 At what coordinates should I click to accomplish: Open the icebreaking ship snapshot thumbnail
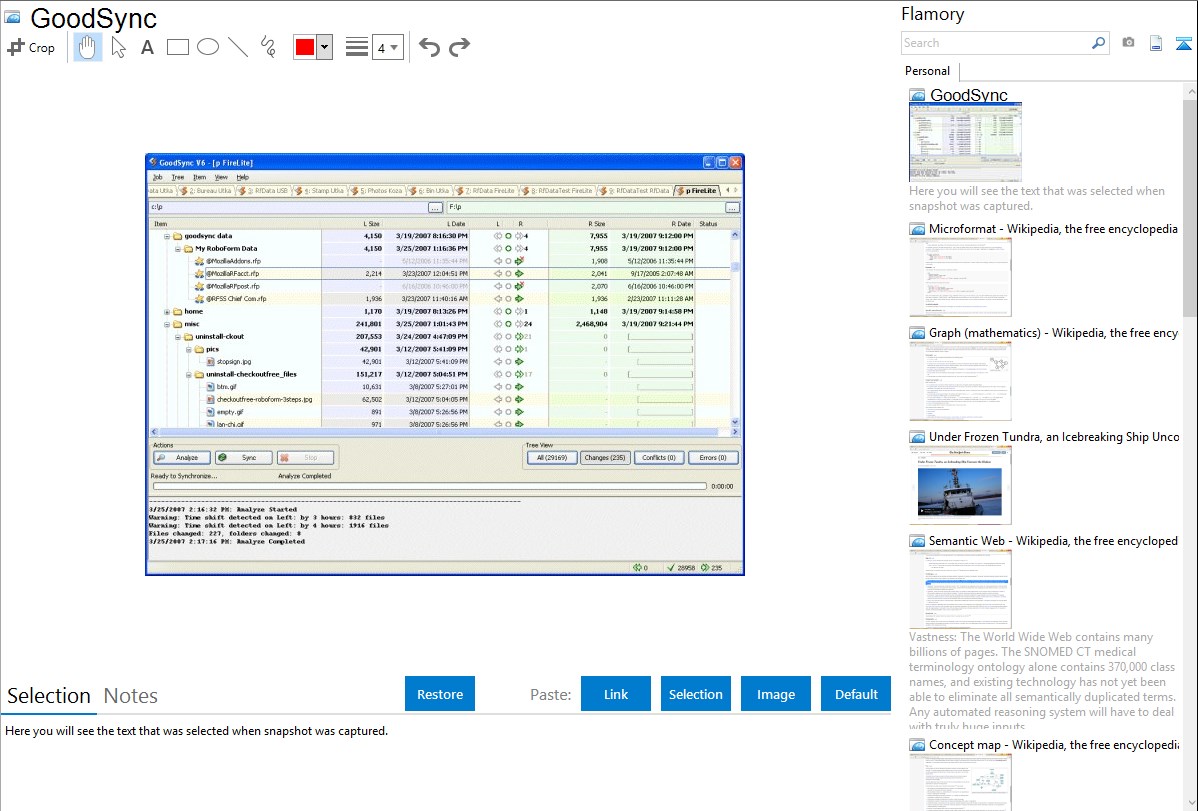pos(960,485)
